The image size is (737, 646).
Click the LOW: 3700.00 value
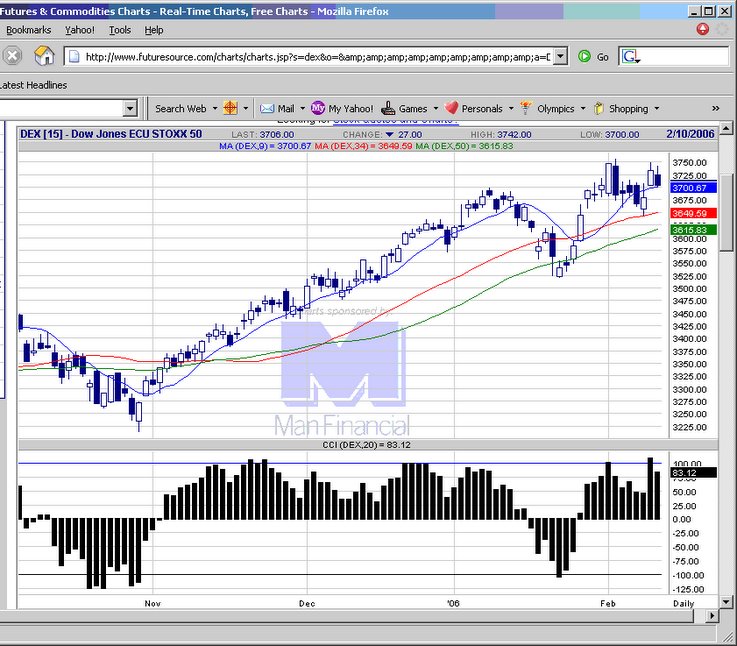click(610, 135)
